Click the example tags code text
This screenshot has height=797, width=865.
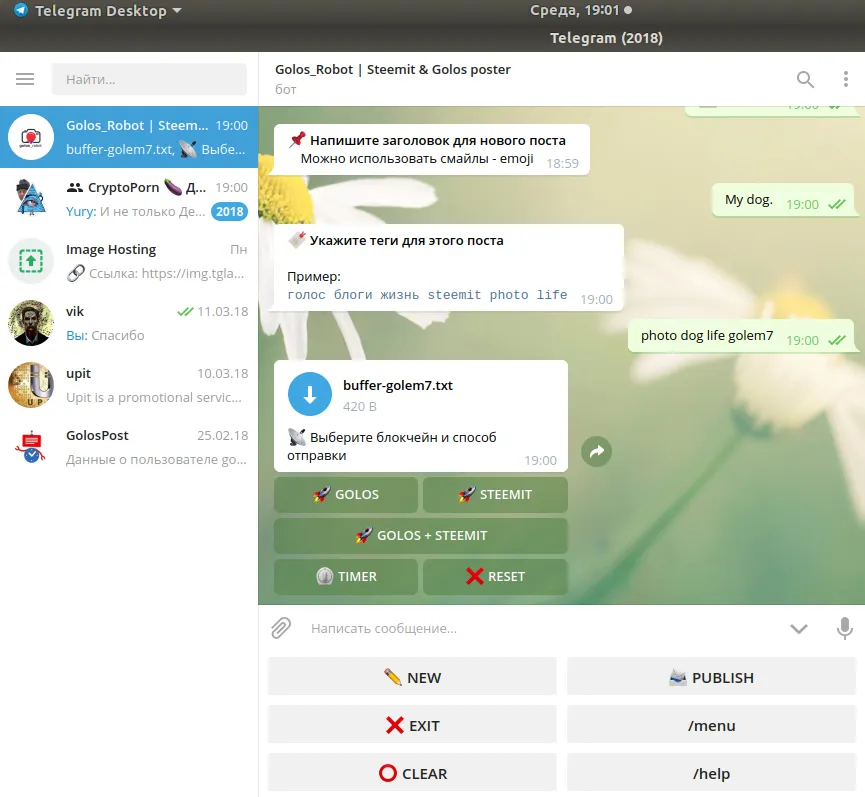point(427,295)
